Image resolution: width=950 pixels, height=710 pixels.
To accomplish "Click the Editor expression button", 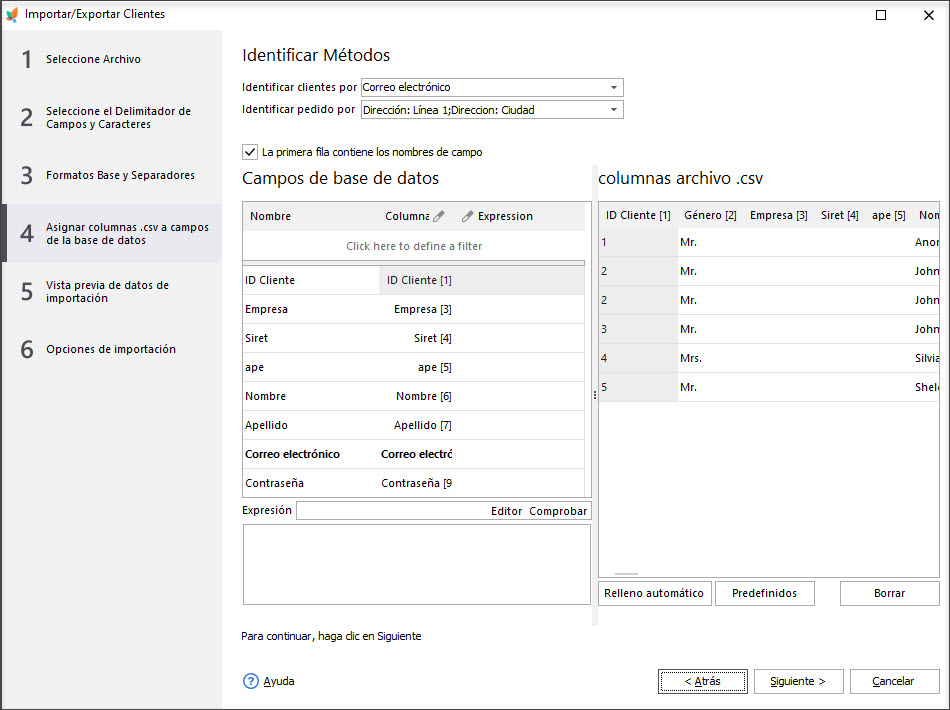I will point(507,511).
